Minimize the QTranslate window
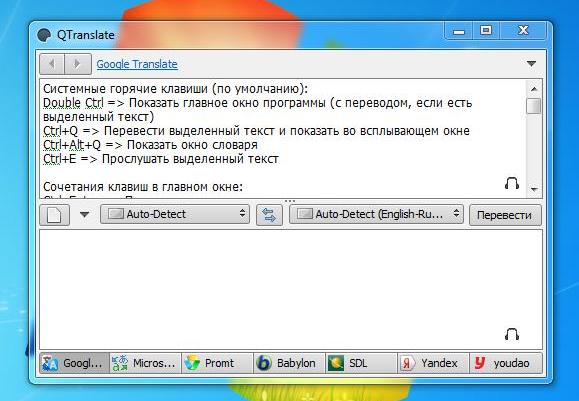 459,31
